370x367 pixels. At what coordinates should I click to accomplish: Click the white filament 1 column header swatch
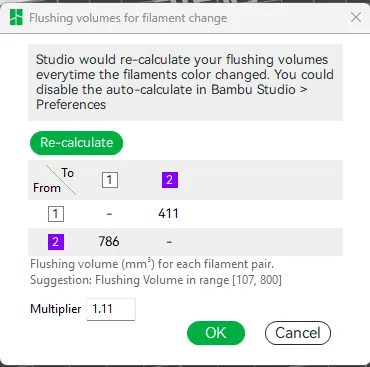(x=110, y=180)
